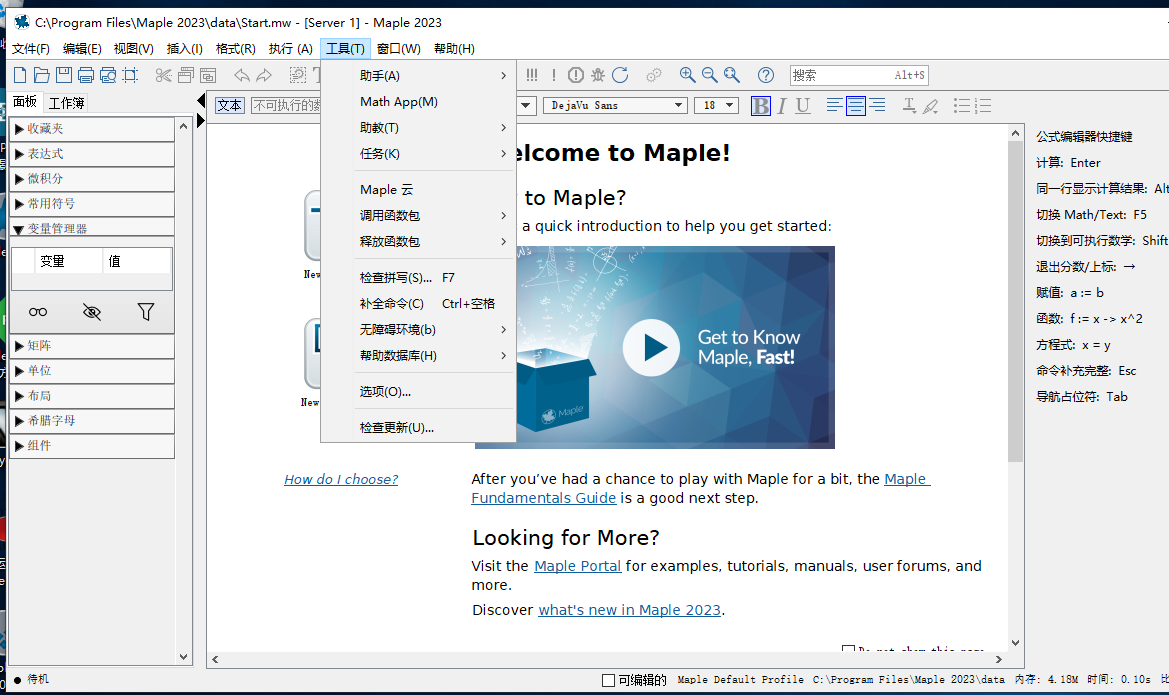
Task: Toggle center alignment button
Action: pyautogui.click(x=856, y=106)
